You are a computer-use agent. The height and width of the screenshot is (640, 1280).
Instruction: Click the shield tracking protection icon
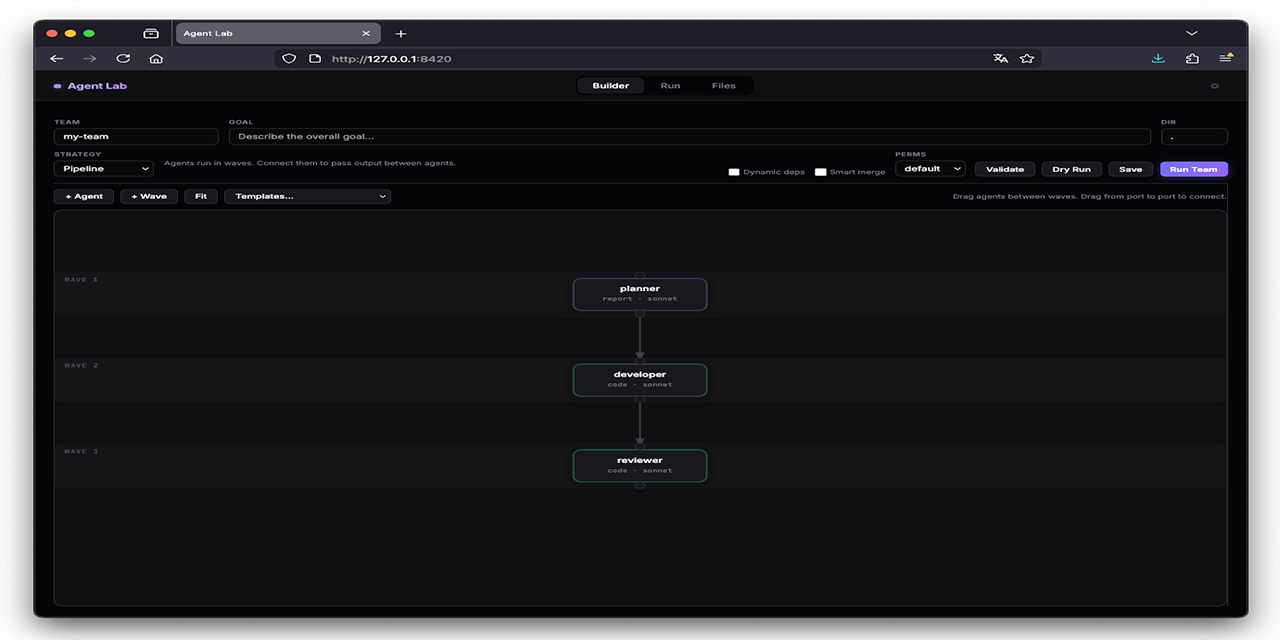coord(289,59)
